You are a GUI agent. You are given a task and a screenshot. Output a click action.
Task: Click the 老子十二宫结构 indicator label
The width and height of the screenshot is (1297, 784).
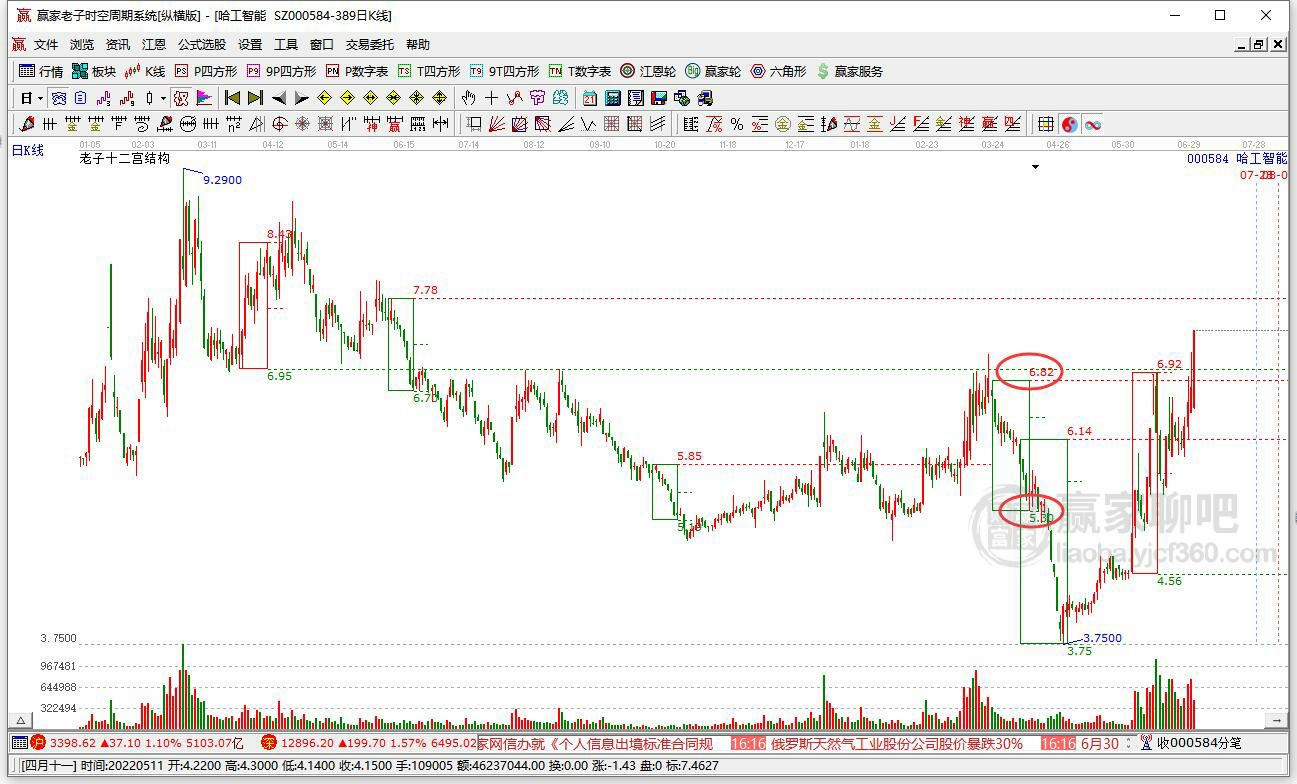[125, 158]
